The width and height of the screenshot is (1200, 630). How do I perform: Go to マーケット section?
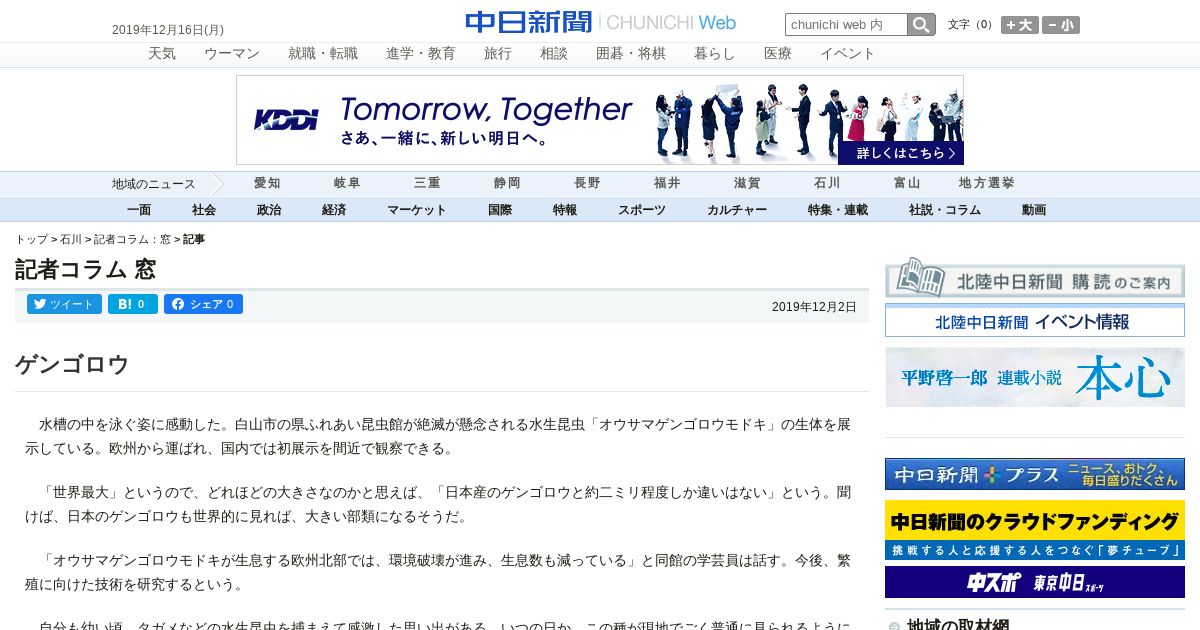[x=417, y=210]
